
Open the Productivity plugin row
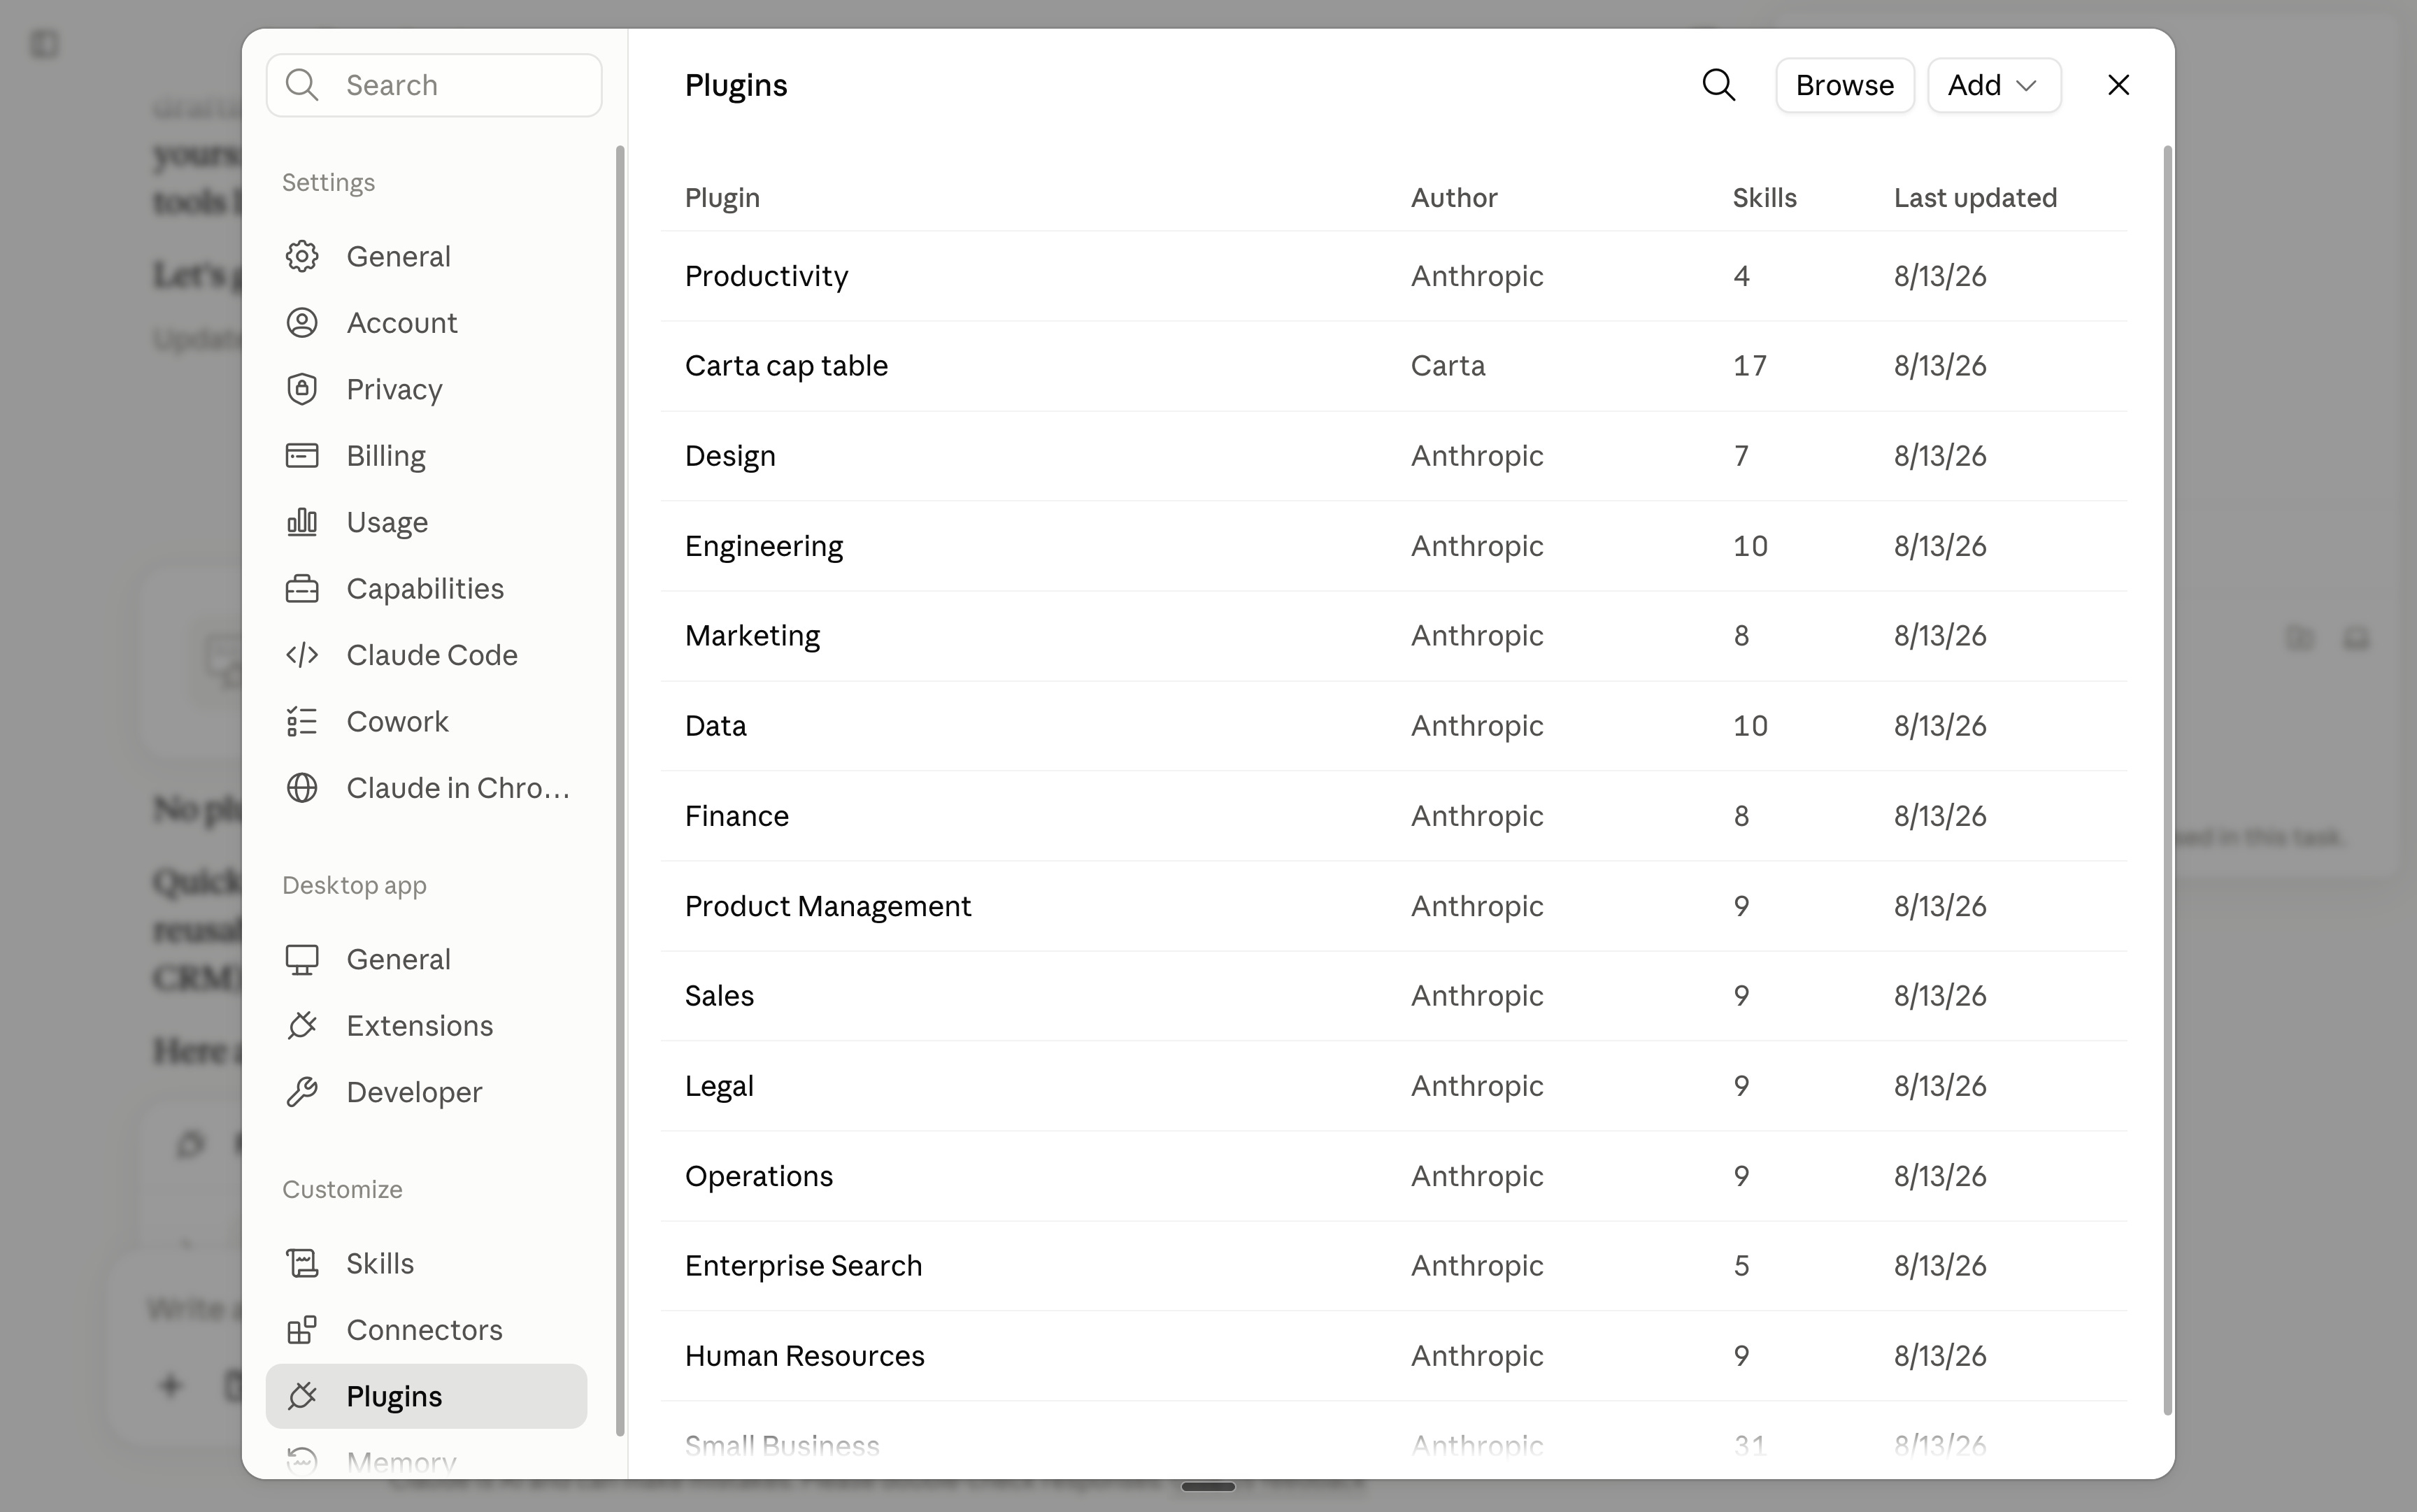tap(1393, 276)
